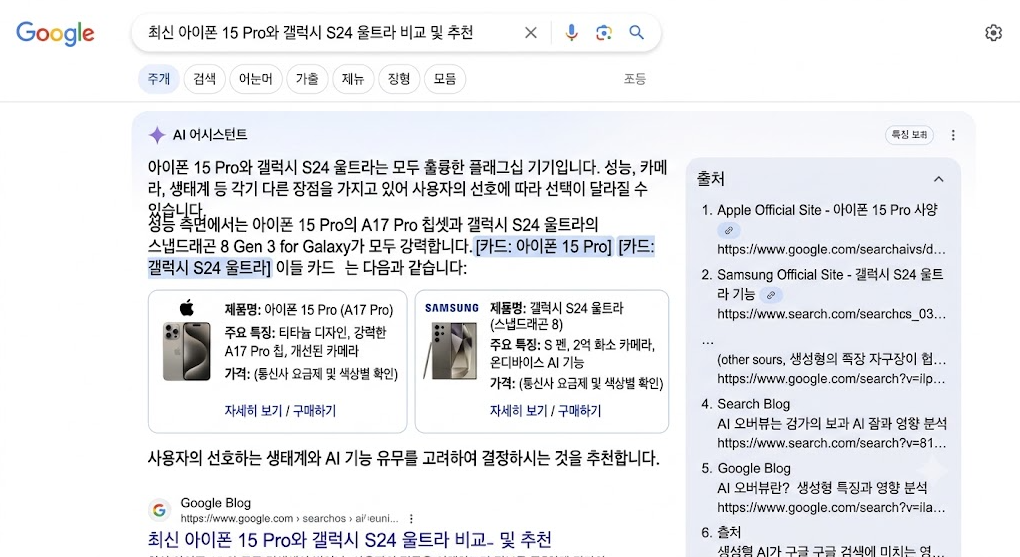This screenshot has width=1020, height=557.
Task: Click the 특징 보처 button
Action: [x=909, y=135]
